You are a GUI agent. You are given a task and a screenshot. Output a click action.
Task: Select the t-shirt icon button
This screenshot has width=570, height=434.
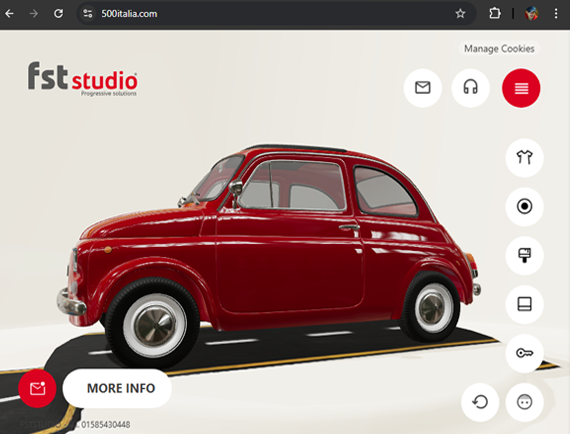tap(524, 158)
